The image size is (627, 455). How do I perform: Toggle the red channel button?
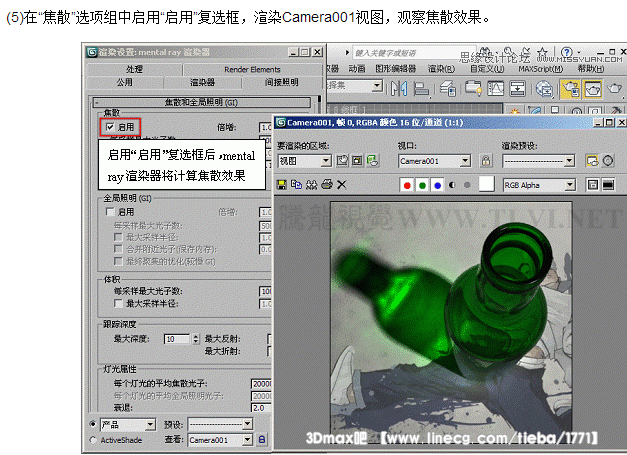[x=407, y=185]
